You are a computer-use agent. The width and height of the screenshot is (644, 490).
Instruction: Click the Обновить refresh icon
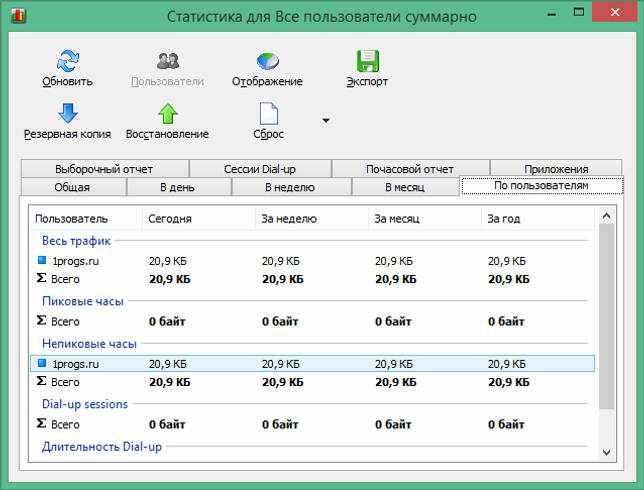pyautogui.click(x=68, y=61)
